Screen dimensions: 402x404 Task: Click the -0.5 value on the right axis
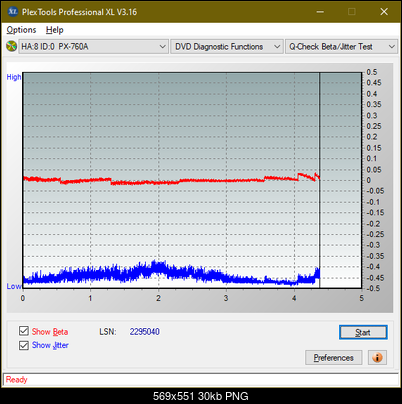373,288
